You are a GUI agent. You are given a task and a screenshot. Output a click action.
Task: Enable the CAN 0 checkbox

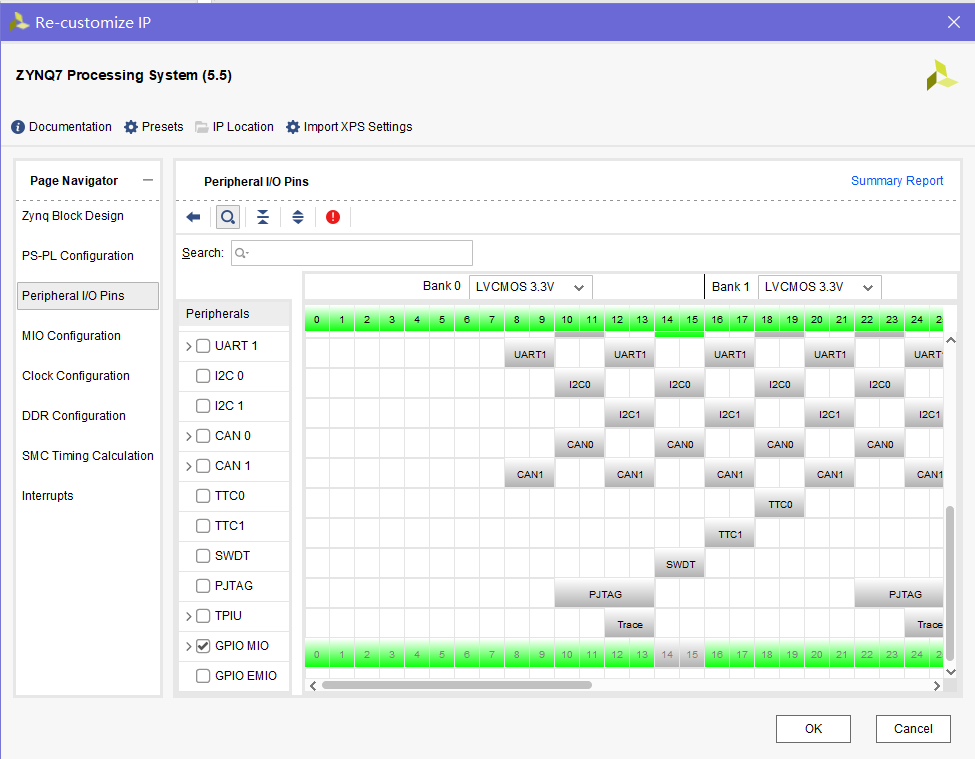pos(203,436)
